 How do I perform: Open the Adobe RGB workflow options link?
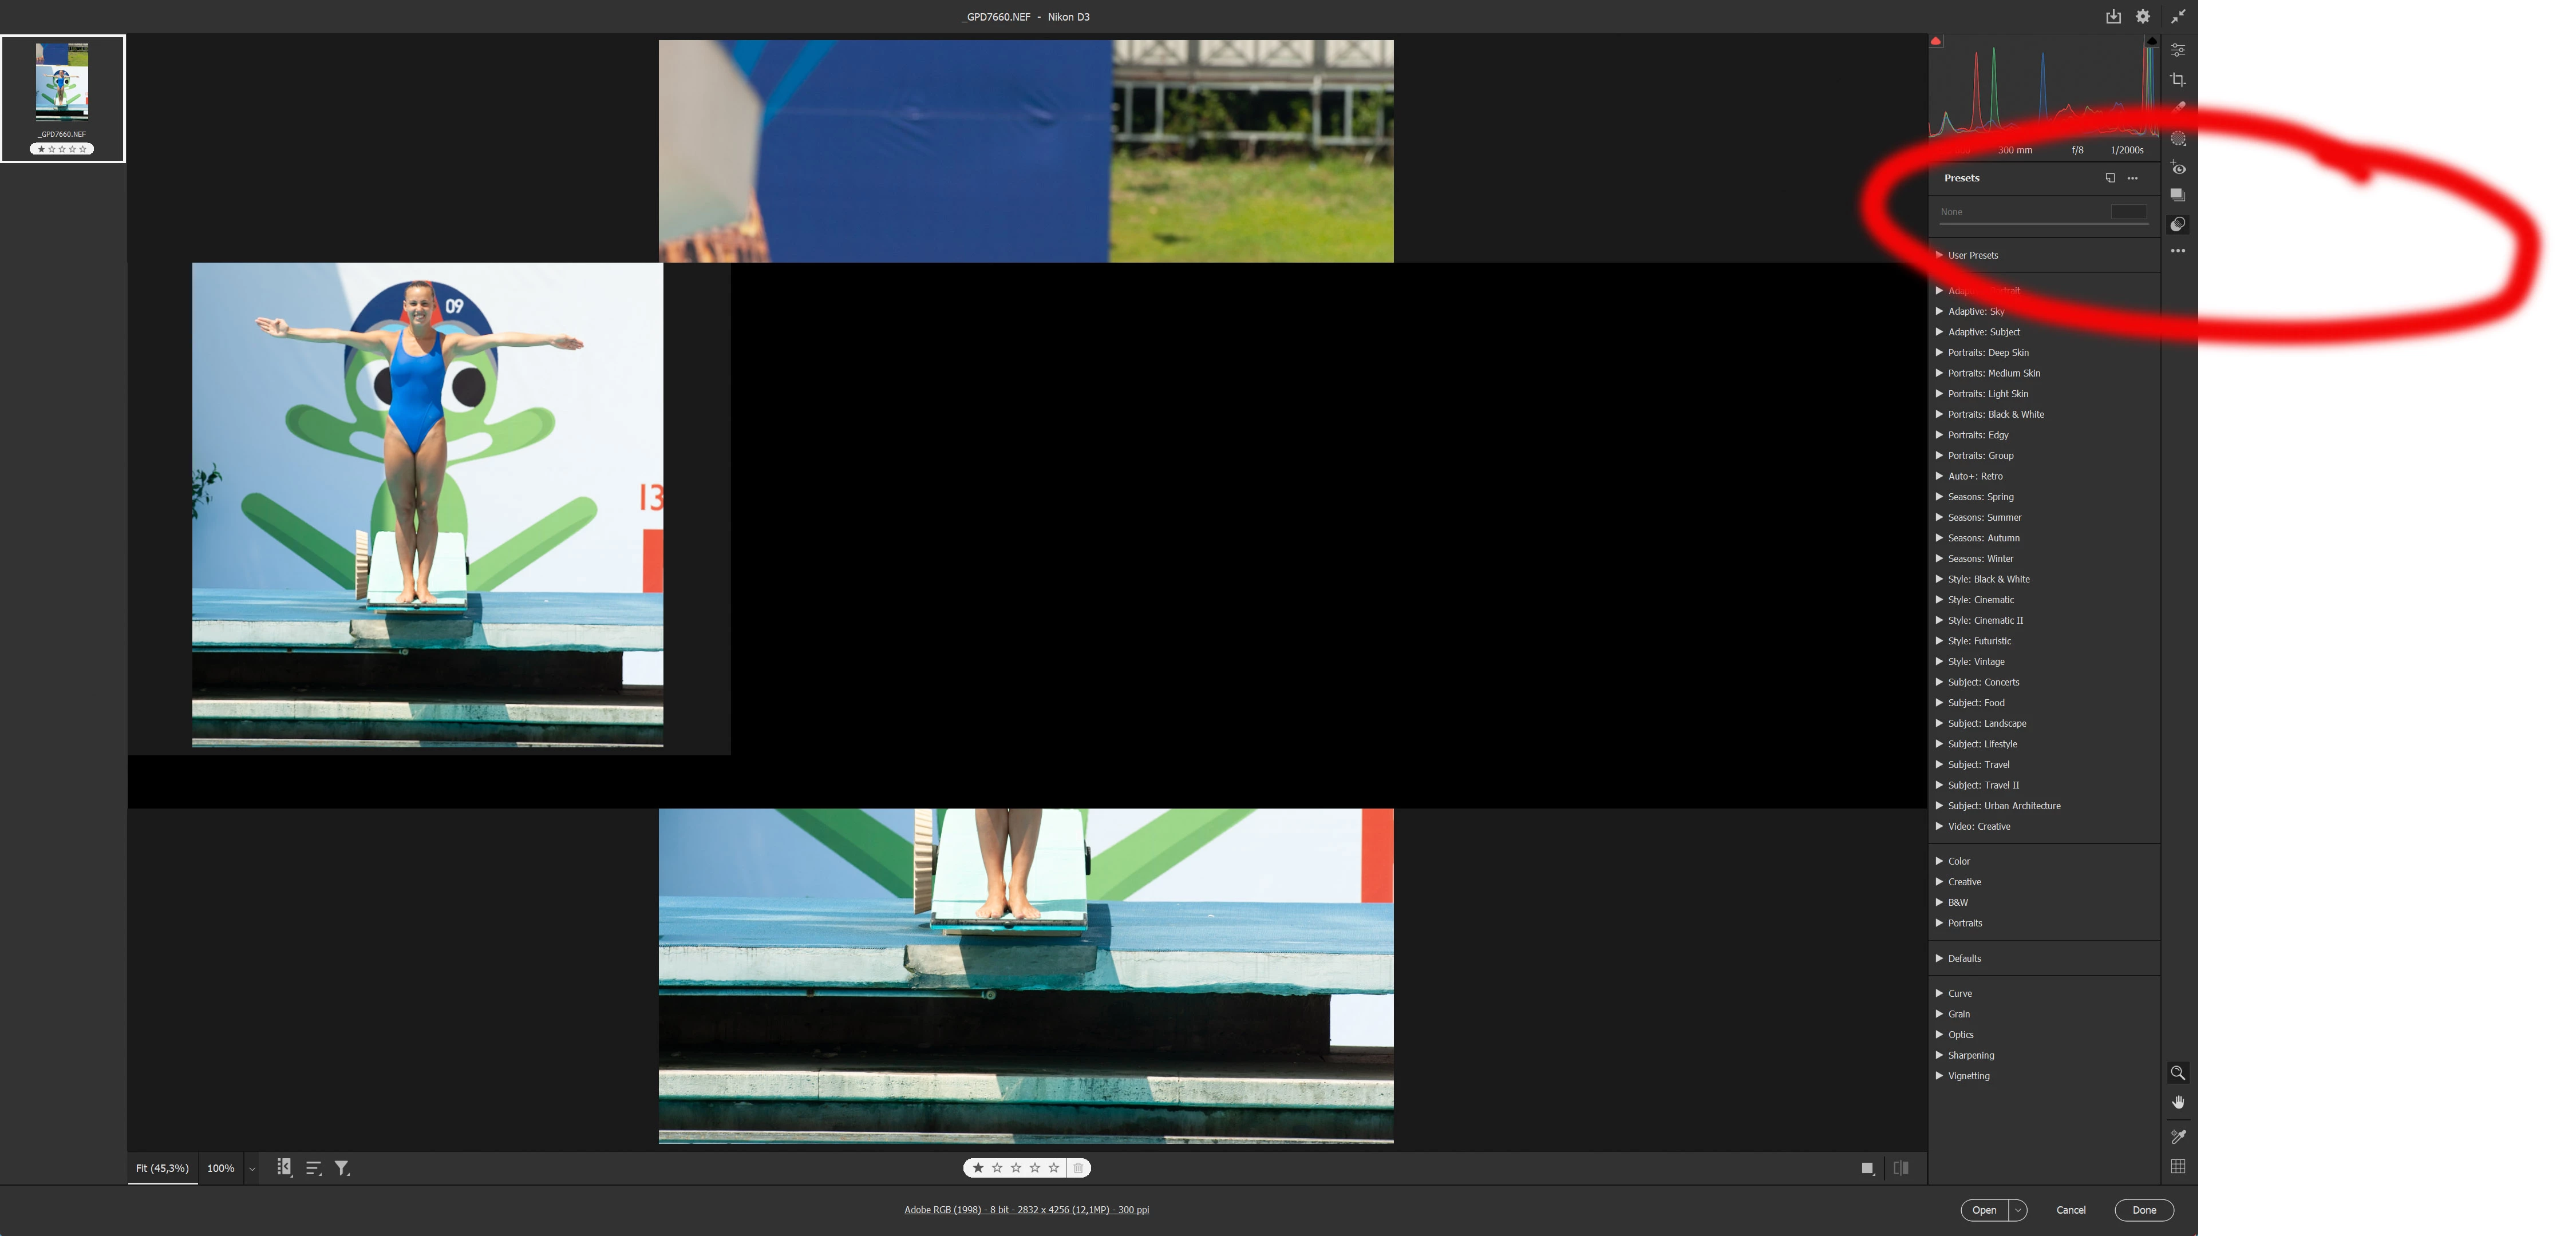1026,1210
